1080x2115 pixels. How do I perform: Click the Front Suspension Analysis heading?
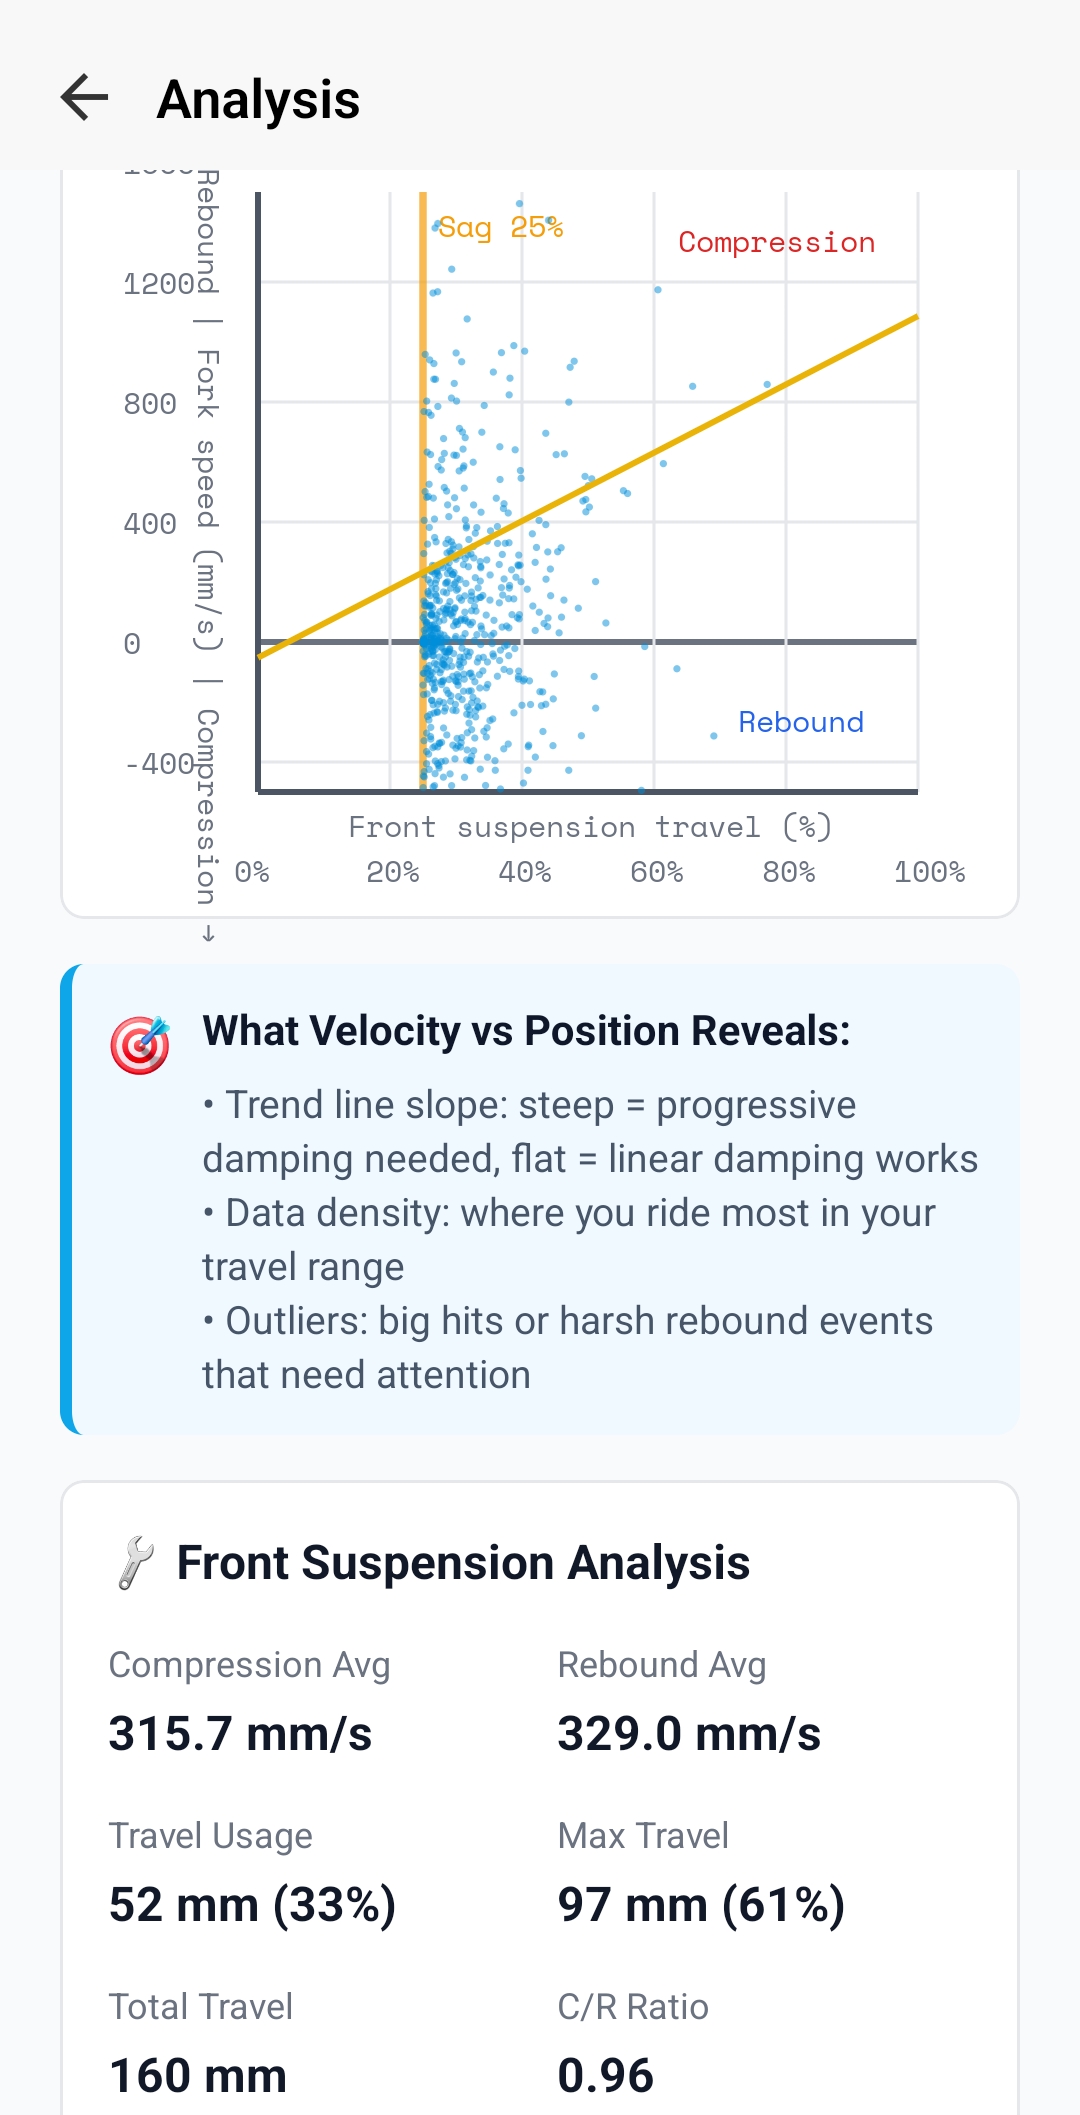pos(464,1562)
